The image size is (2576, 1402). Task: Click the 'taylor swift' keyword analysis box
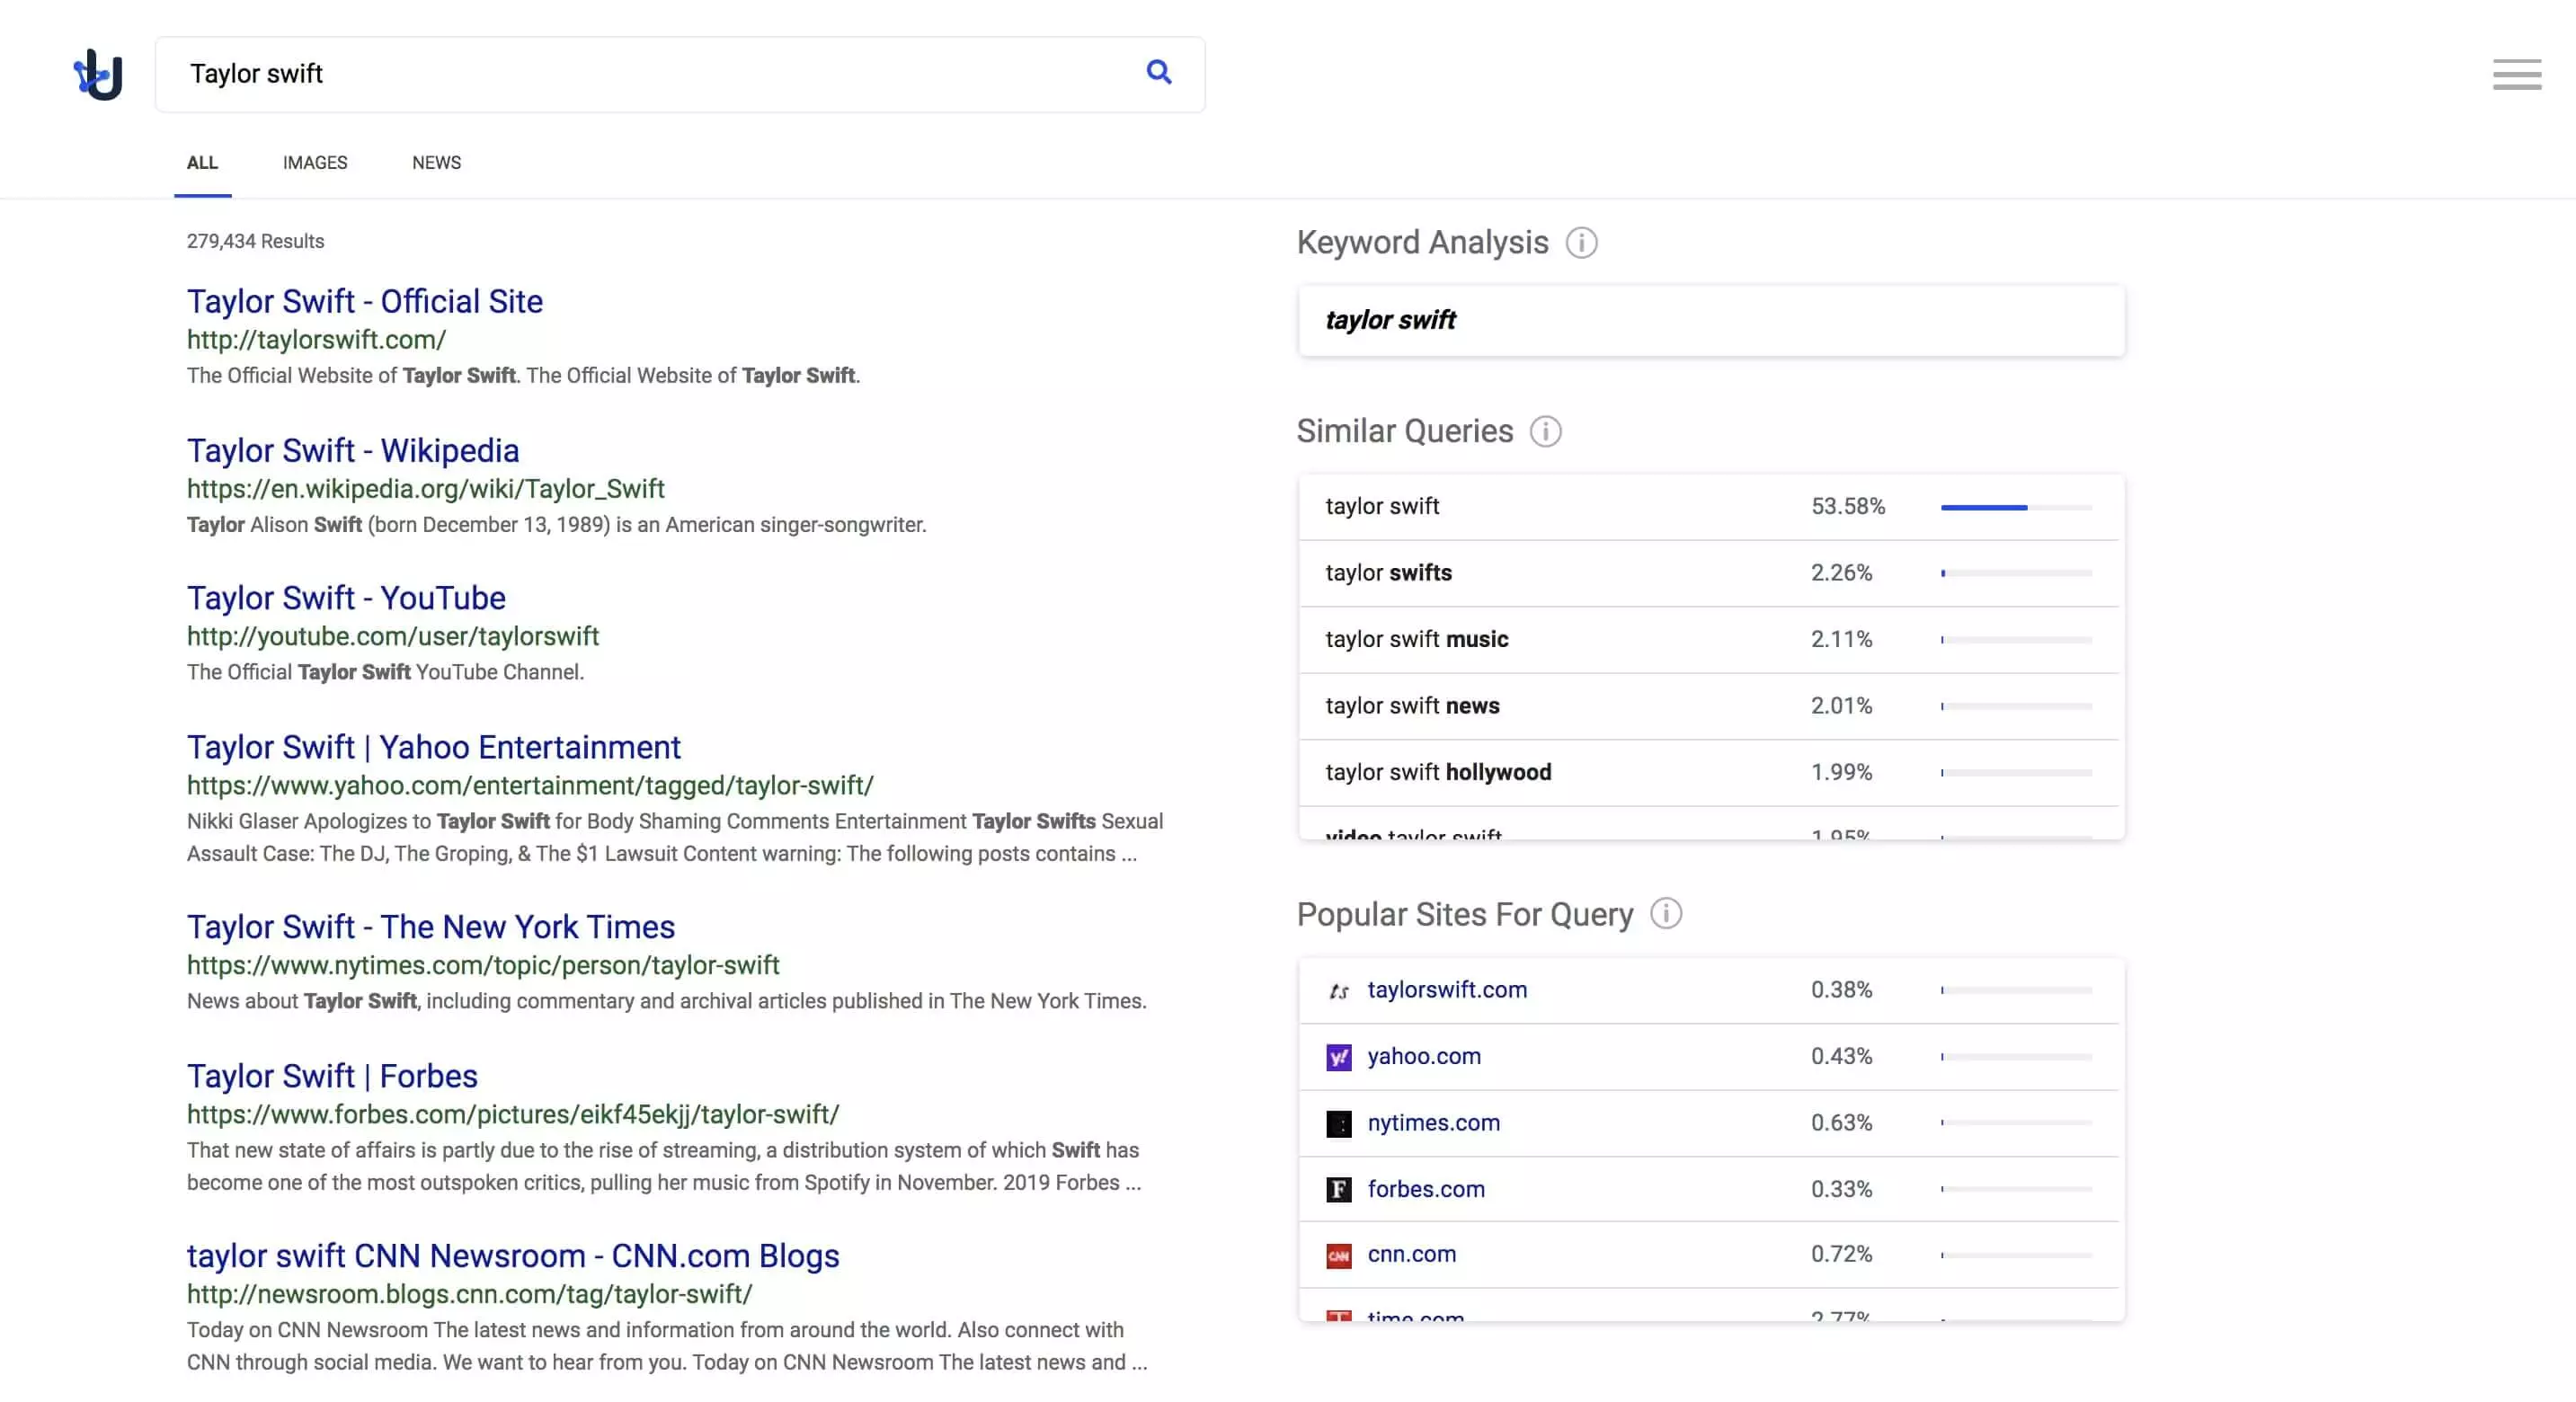click(x=1711, y=321)
